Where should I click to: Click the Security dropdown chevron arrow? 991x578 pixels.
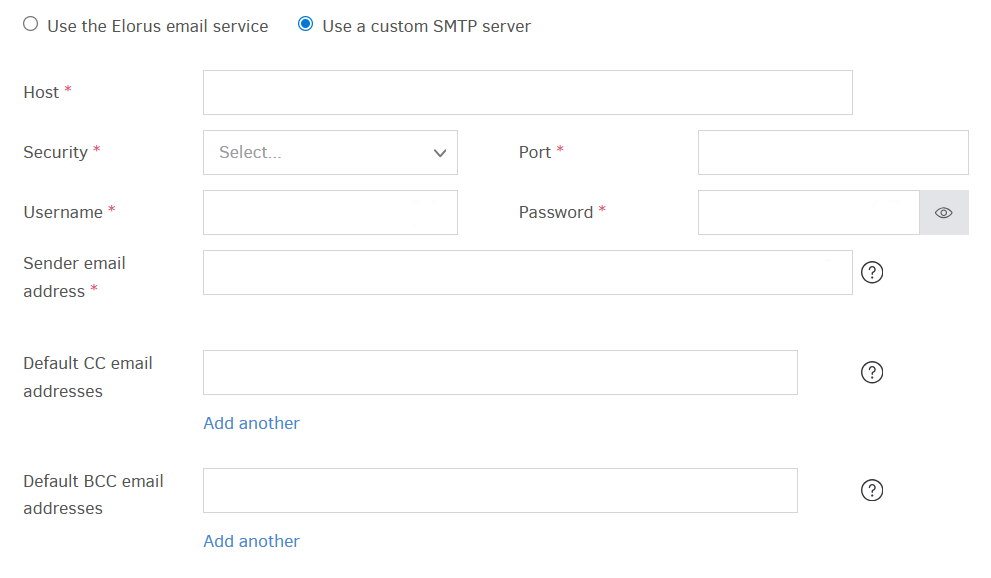[440, 152]
